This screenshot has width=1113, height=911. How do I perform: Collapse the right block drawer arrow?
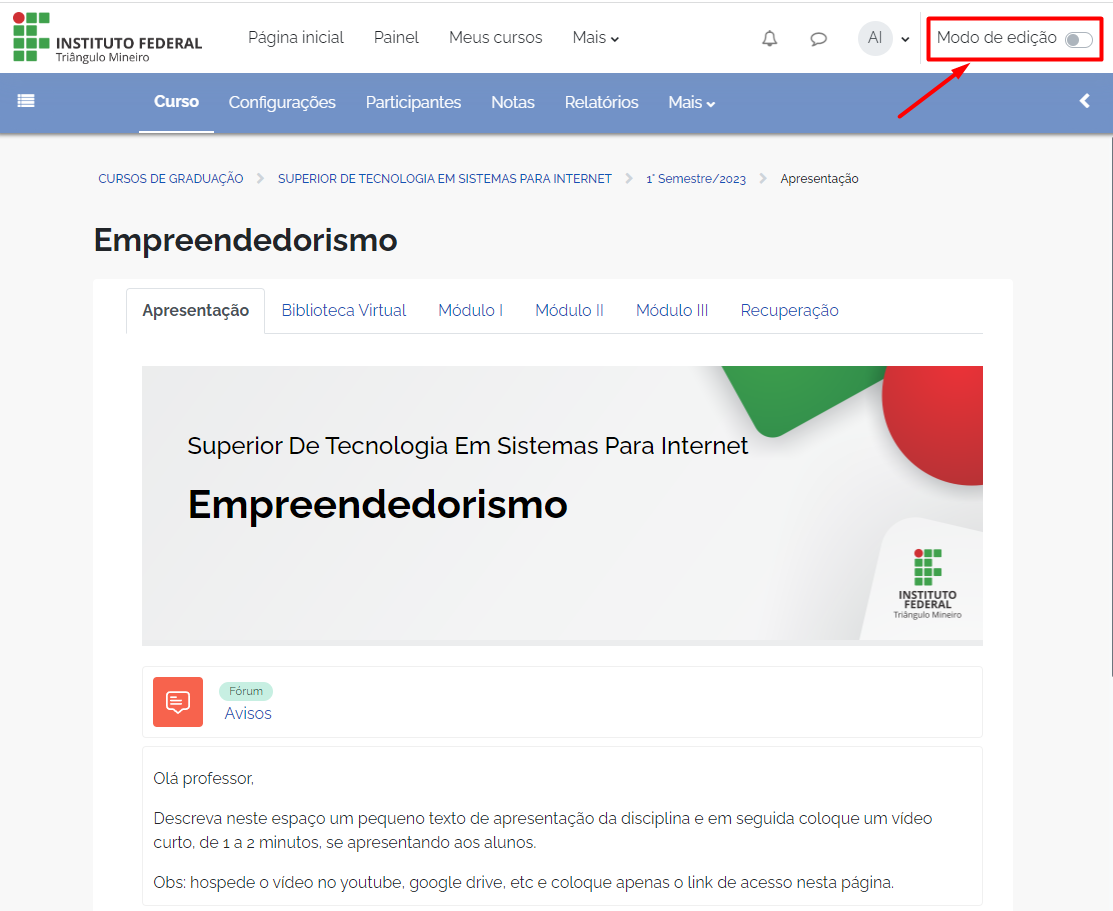pyautogui.click(x=1085, y=101)
